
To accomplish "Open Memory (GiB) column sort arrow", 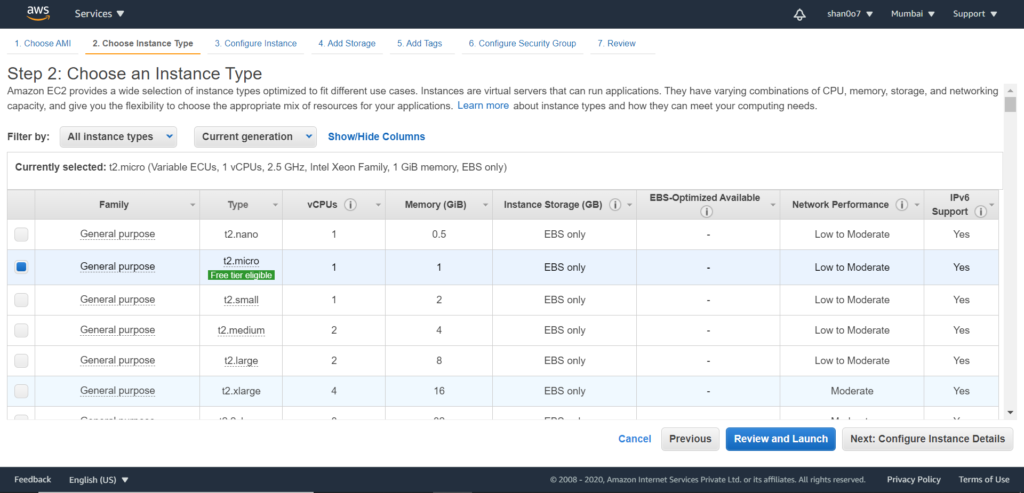I will click(x=485, y=205).
